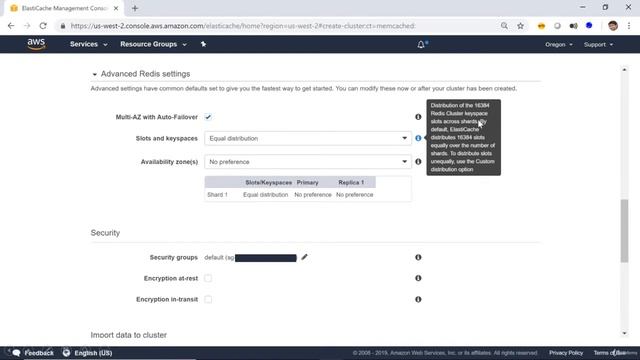Collapse the Advanced Redis settings section

coord(94,74)
